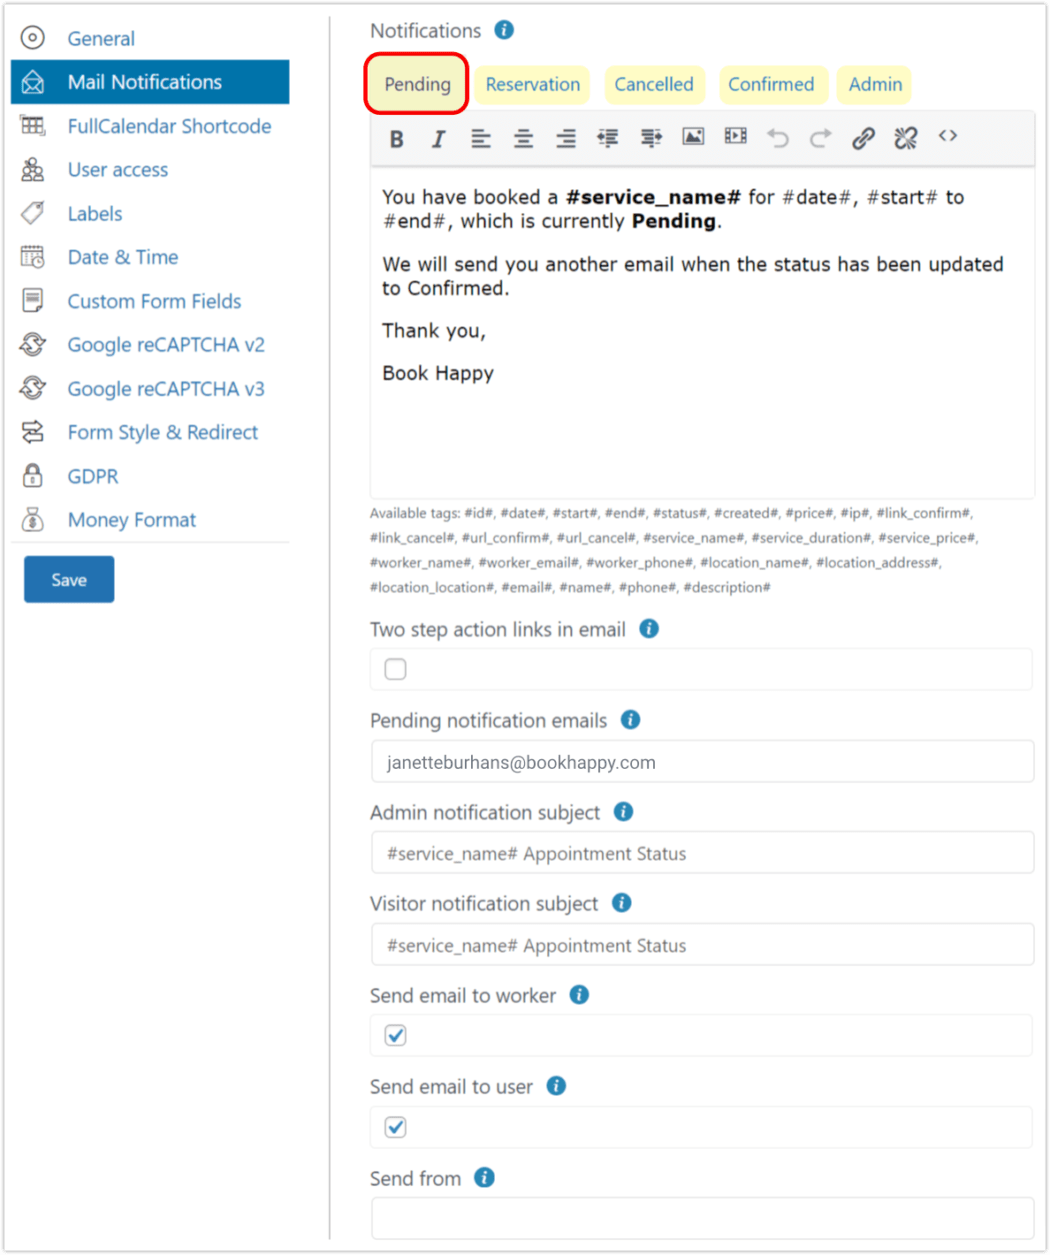Show info for Send from field
1050x1255 pixels.
(x=484, y=1178)
